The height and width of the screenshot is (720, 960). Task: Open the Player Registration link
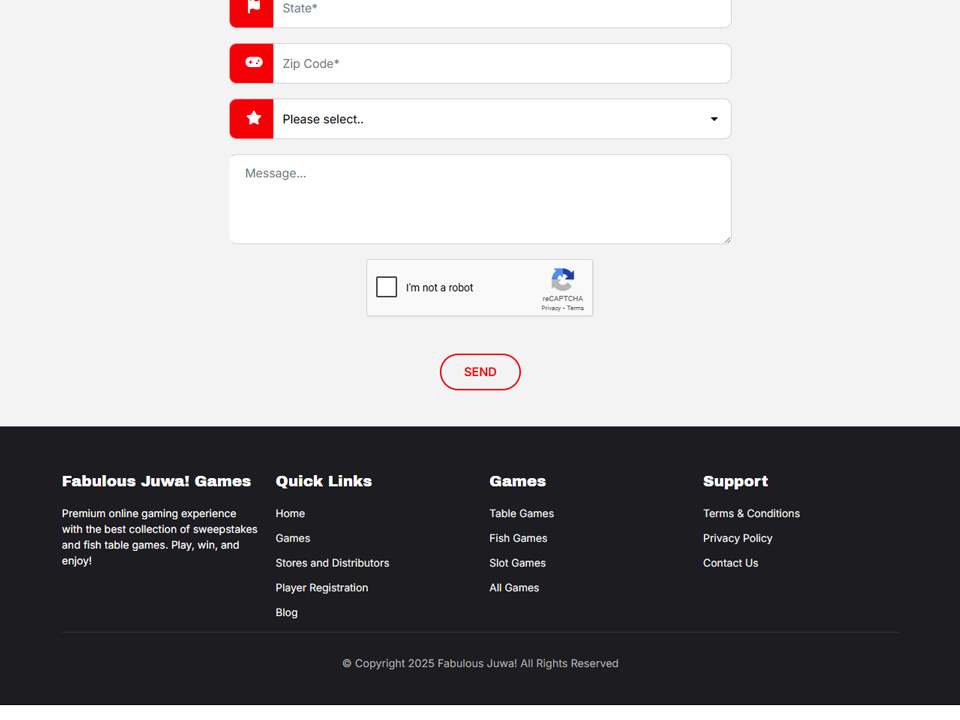[x=322, y=588]
